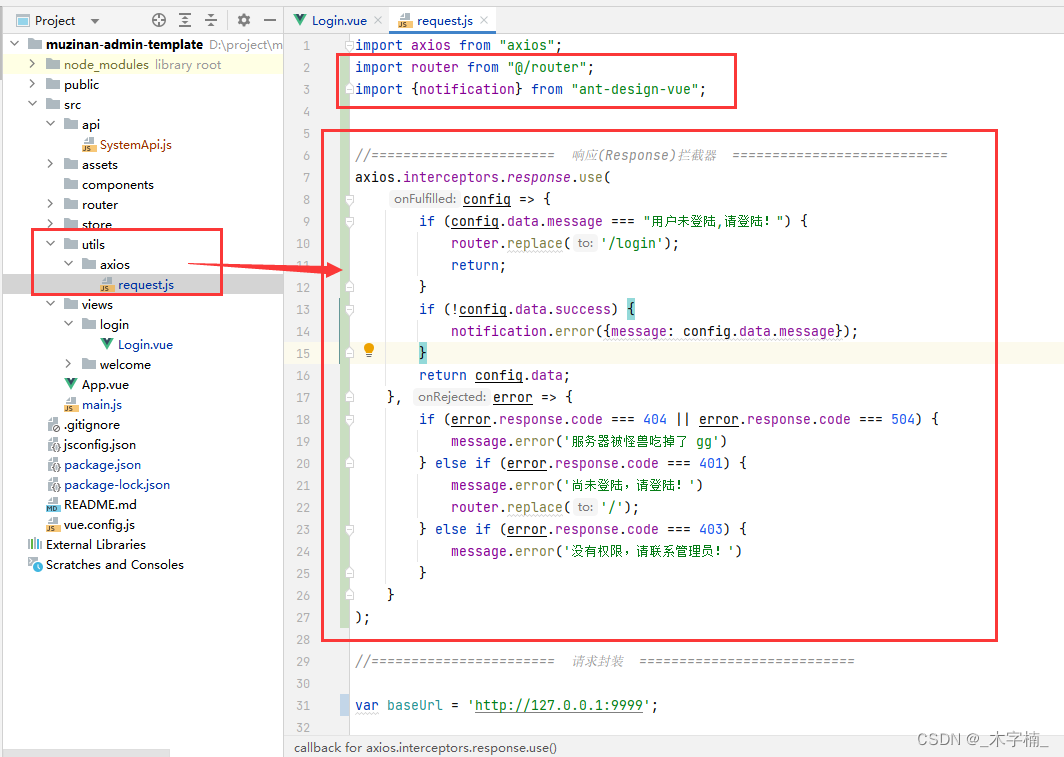Click the 'baseUrl' variable name

(x=414, y=705)
